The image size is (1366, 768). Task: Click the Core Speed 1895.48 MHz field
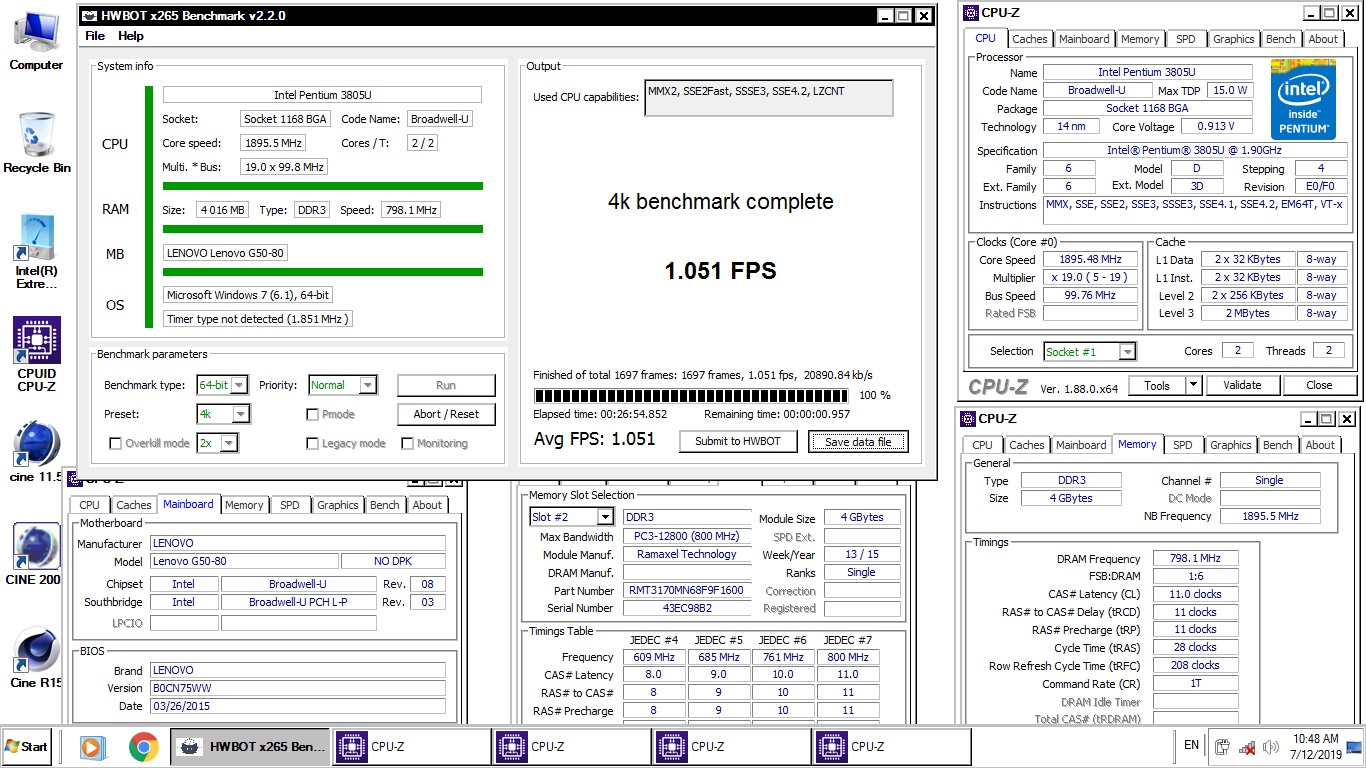[1090, 259]
